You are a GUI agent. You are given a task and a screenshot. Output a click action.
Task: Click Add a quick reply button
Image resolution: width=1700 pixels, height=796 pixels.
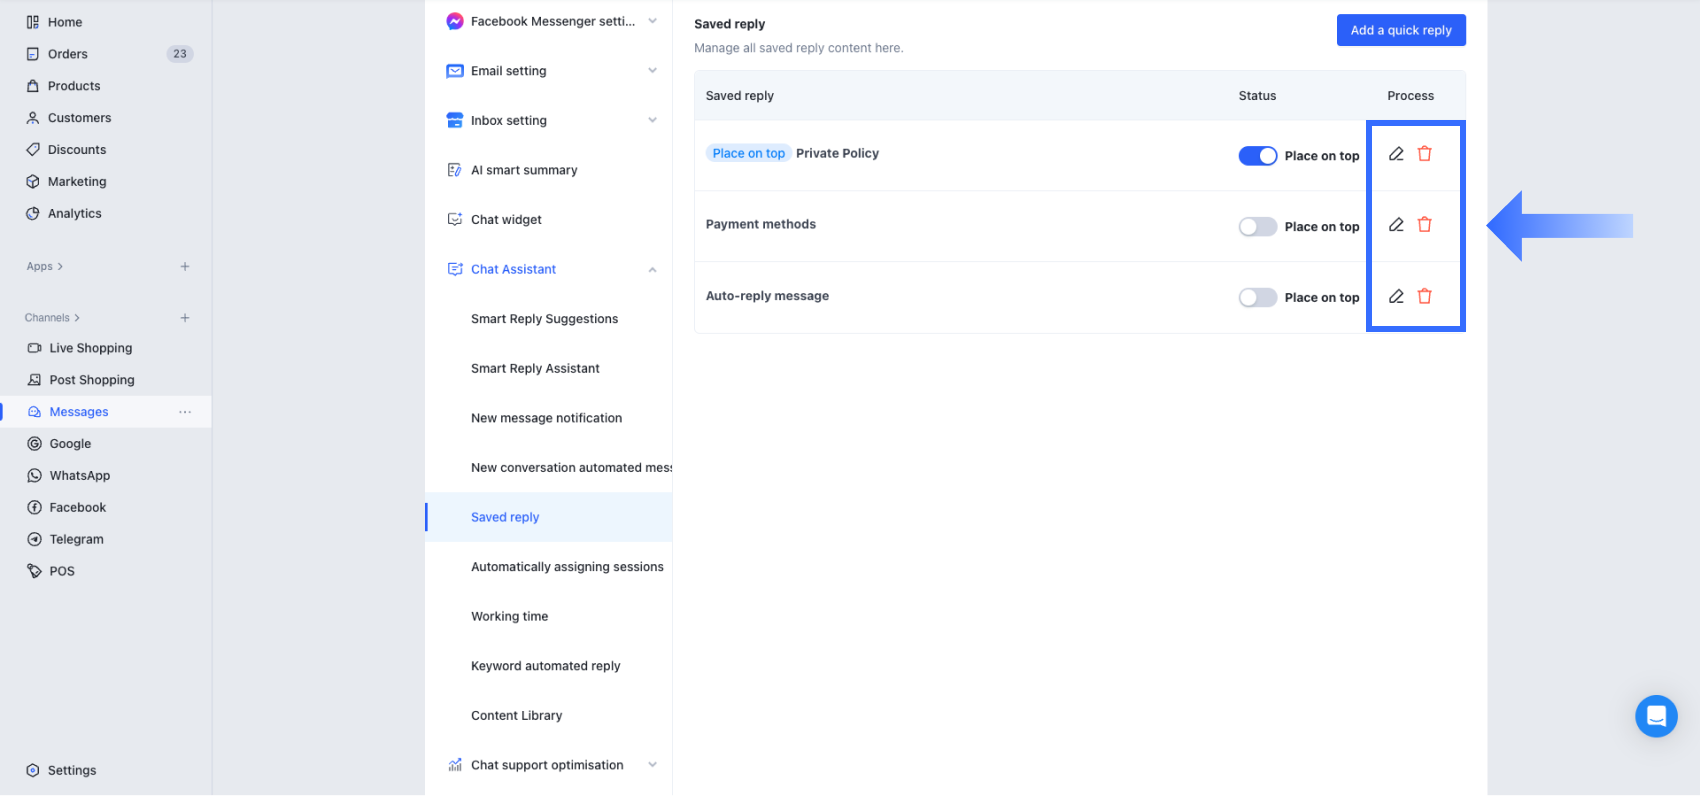pos(1400,30)
